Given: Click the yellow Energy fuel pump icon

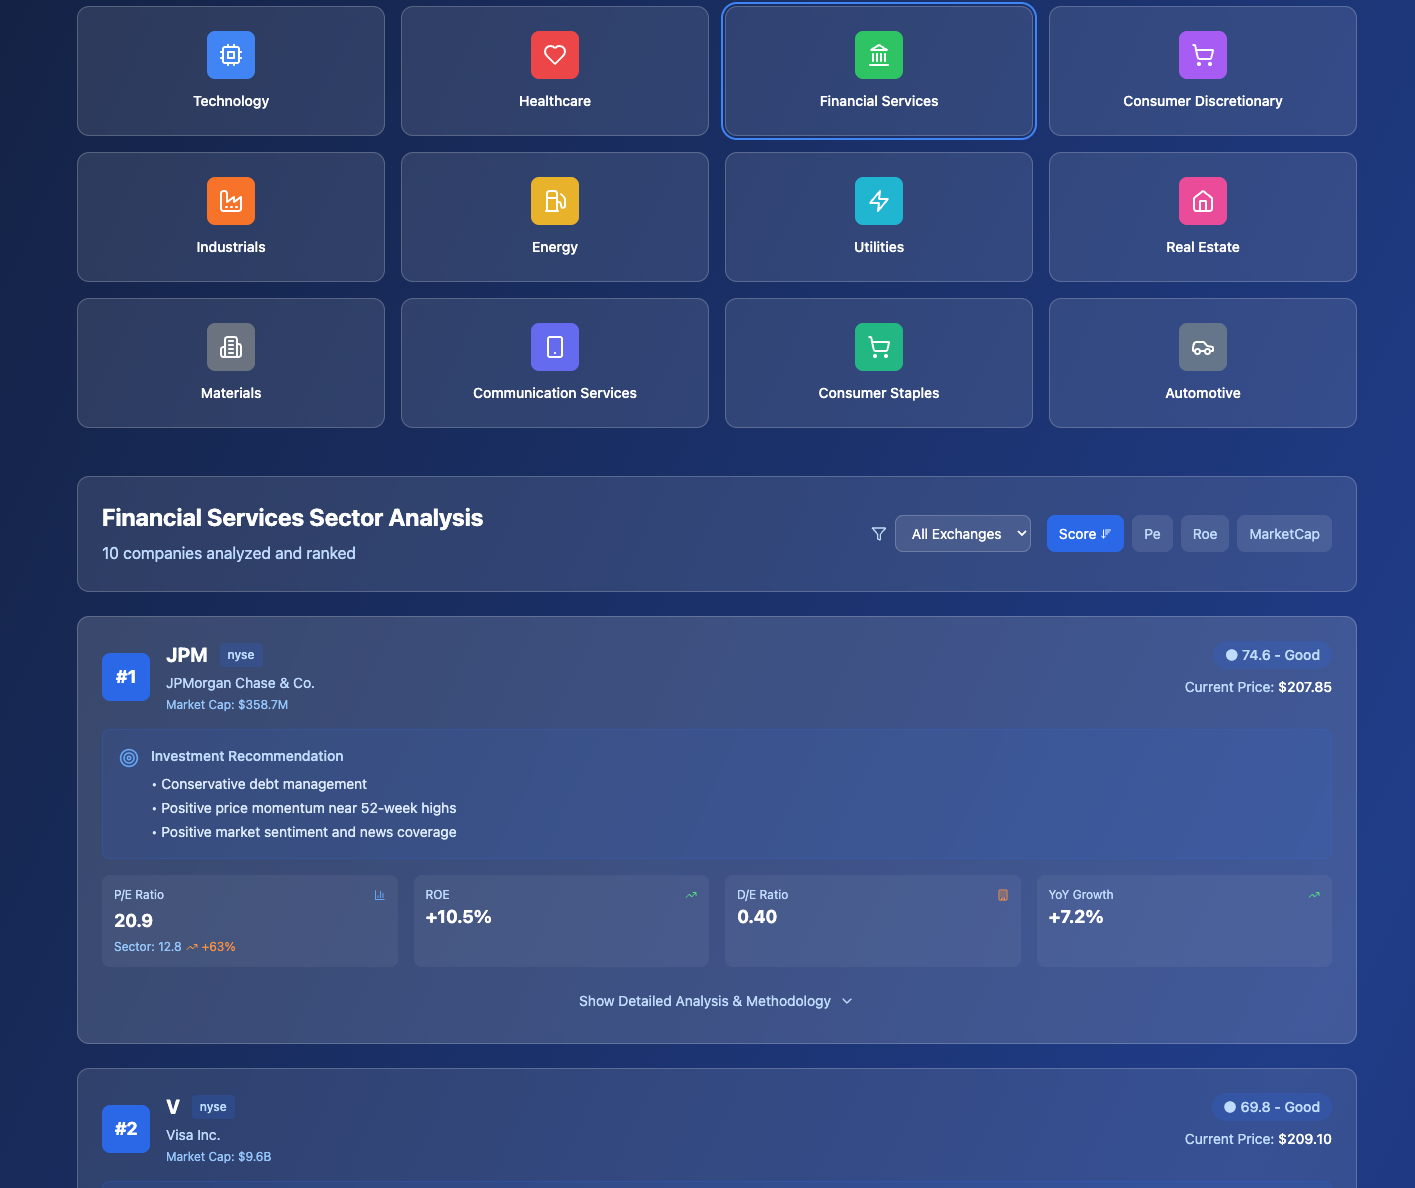Looking at the screenshot, I should click(x=555, y=201).
